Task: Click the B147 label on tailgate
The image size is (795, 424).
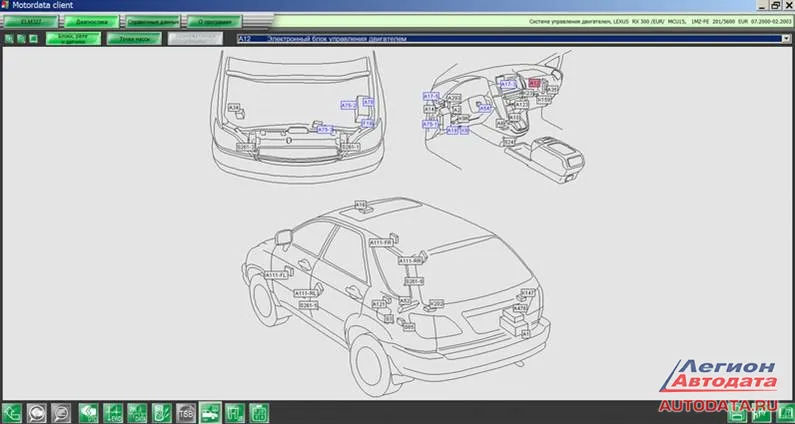Action: [x=527, y=293]
